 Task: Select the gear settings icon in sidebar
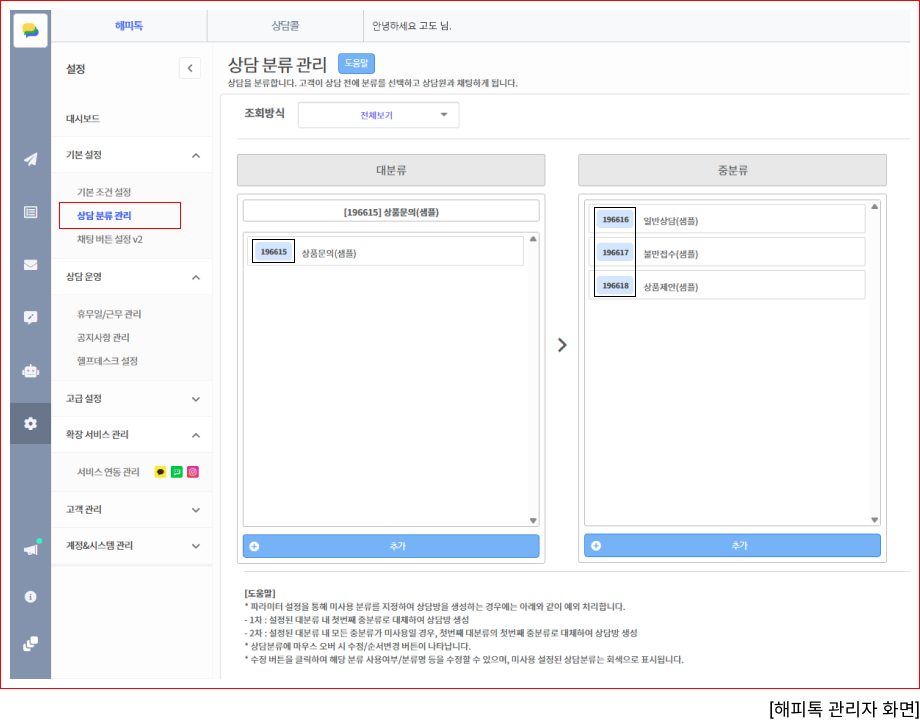click(31, 423)
